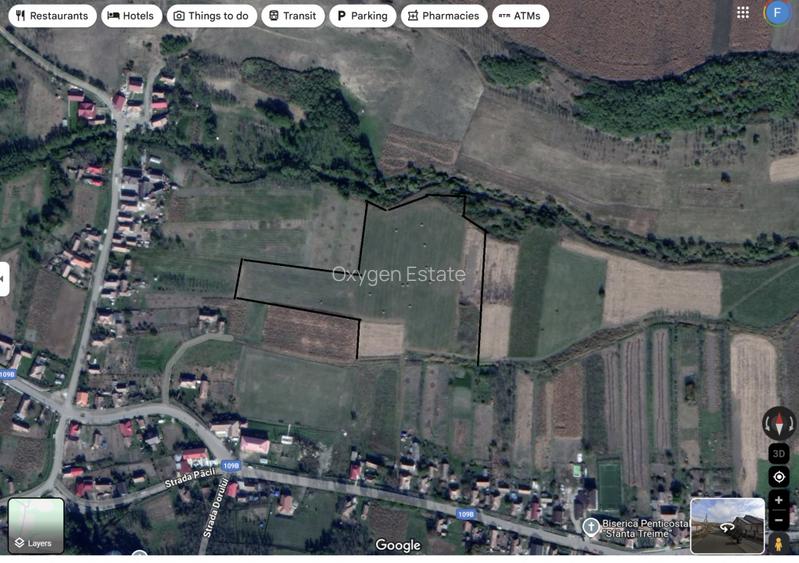Show Pharmacies on the map

point(444,16)
